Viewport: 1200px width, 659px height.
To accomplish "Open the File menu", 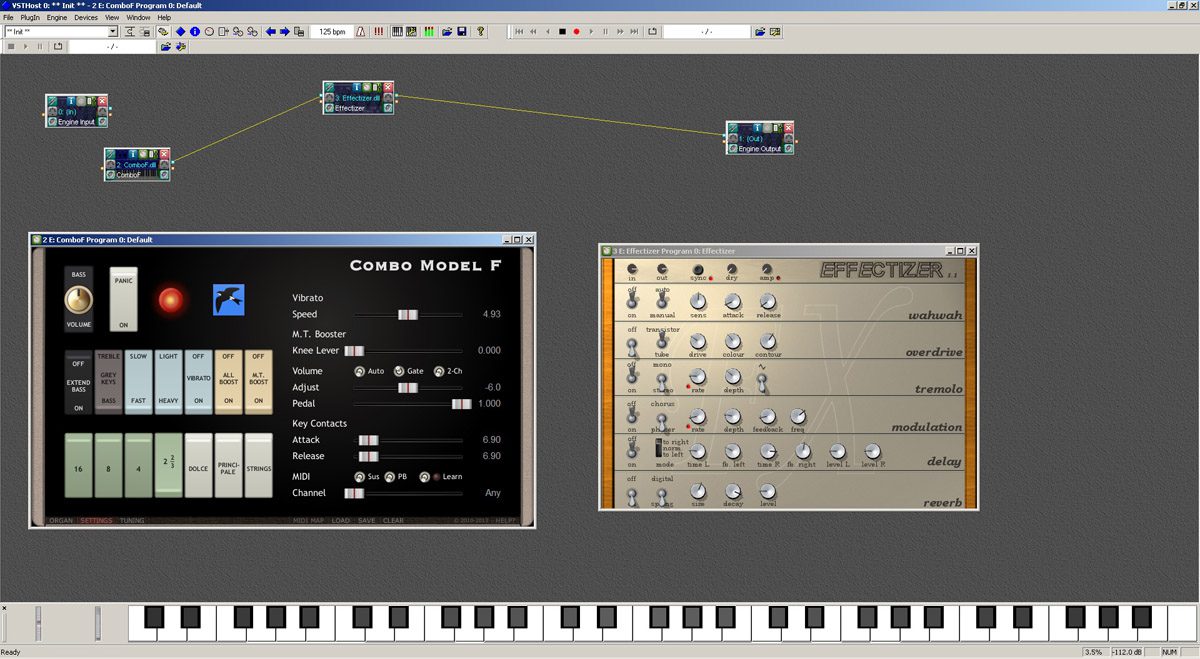I will pyautogui.click(x=9, y=18).
